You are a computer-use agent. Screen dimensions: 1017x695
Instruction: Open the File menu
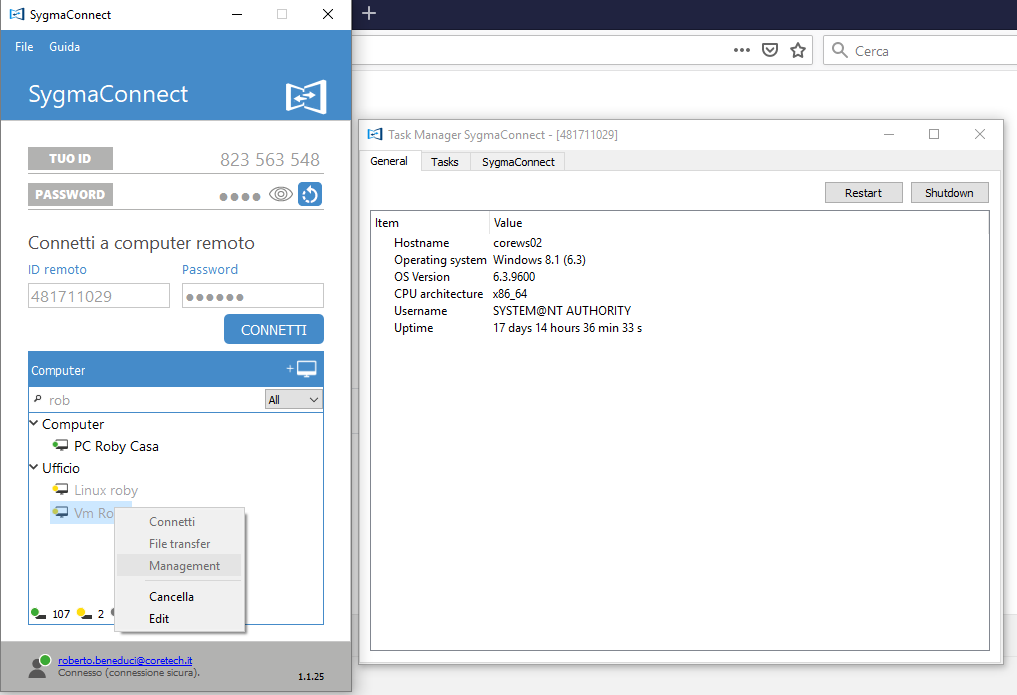[x=24, y=47]
